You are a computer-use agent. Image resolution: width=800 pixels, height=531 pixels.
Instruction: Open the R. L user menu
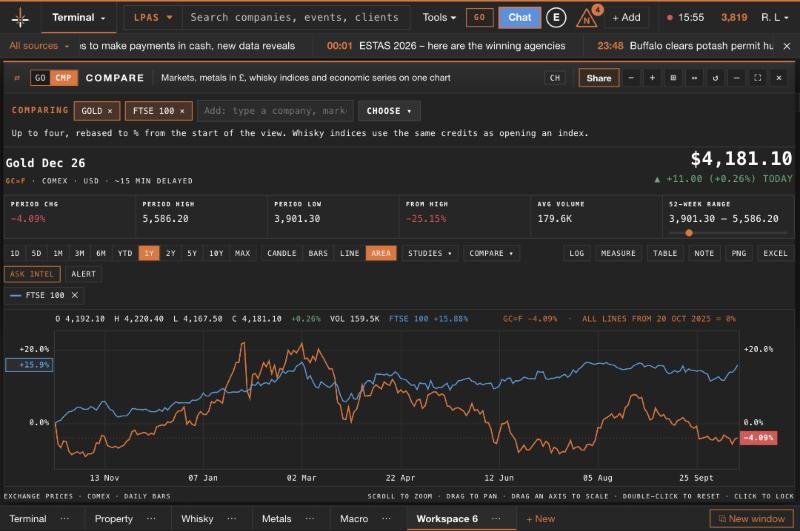click(x=774, y=18)
